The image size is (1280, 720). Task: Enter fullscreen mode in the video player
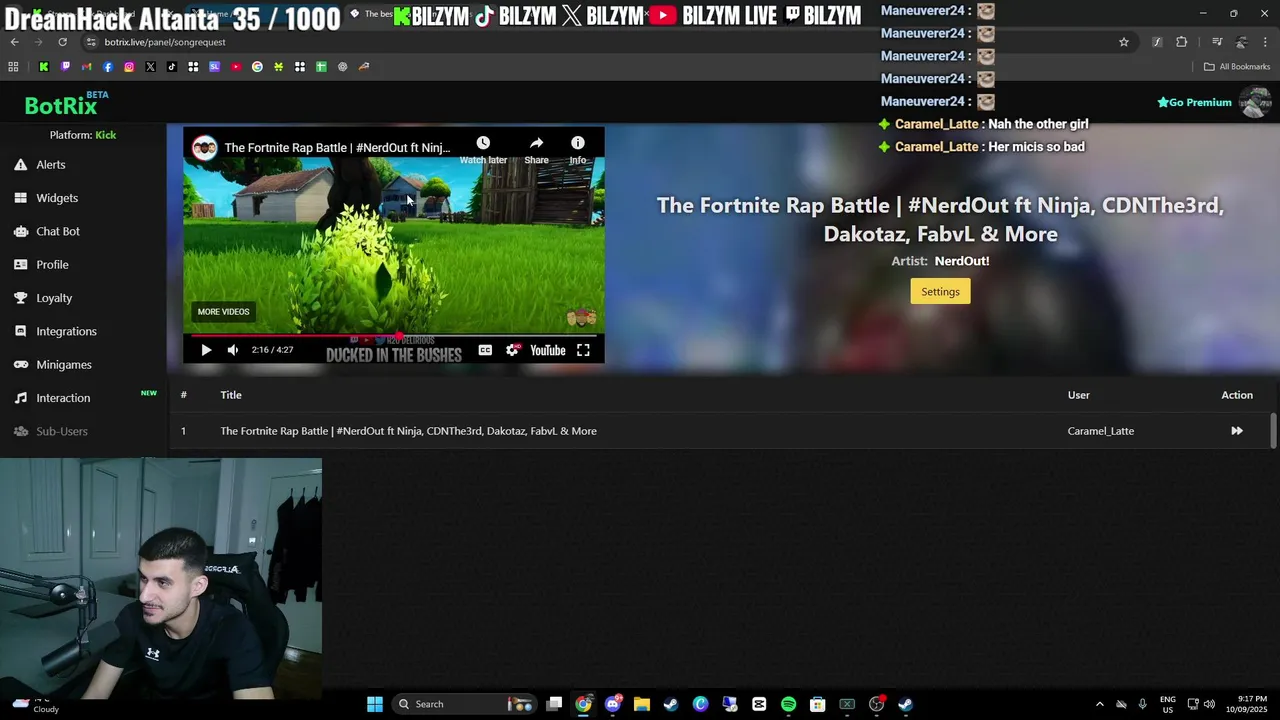(583, 350)
